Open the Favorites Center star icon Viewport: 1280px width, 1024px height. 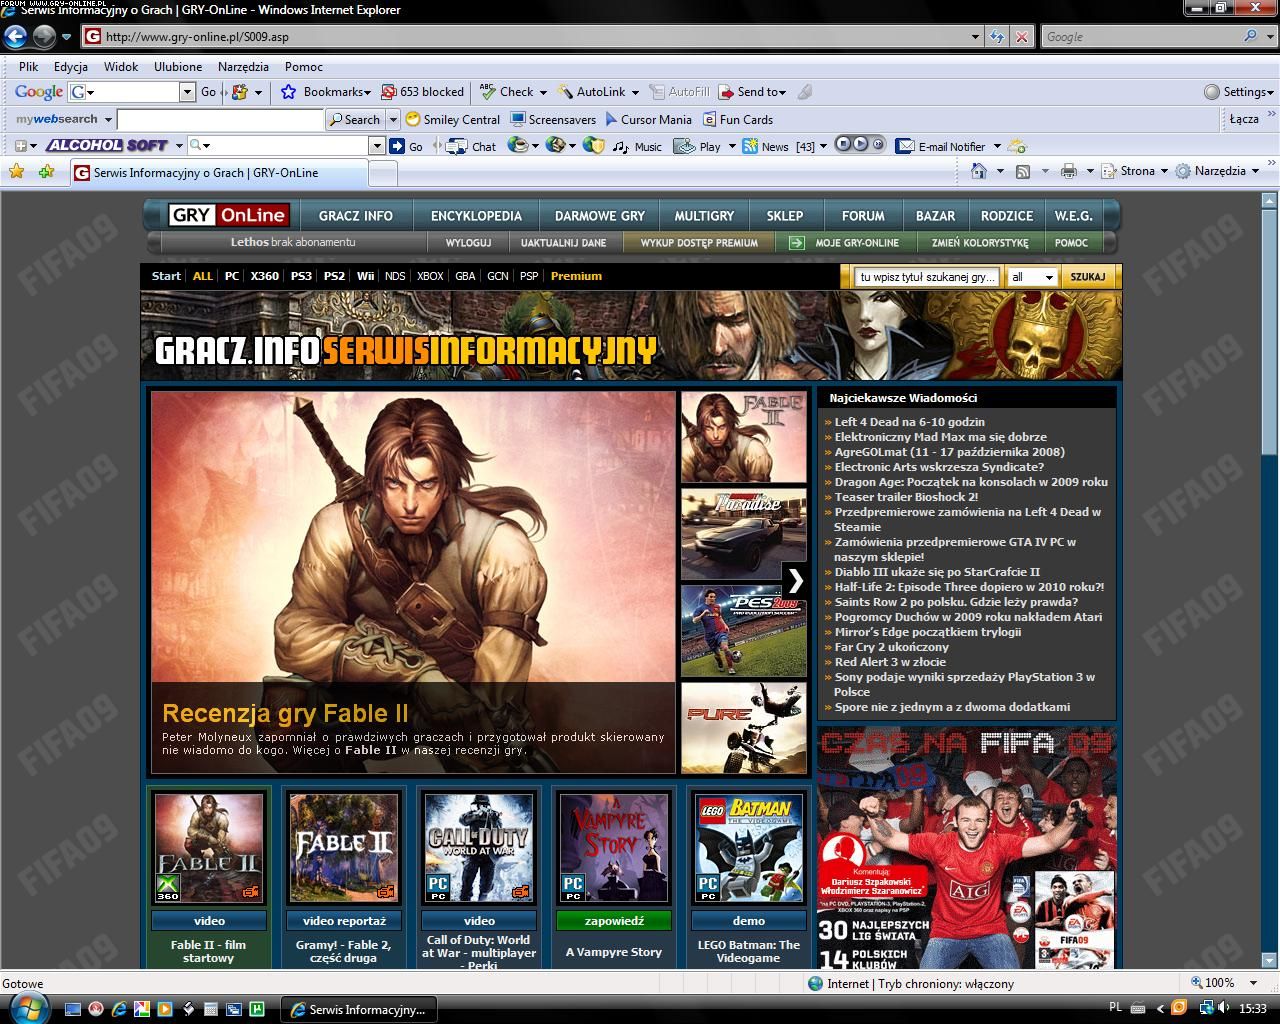[16, 172]
